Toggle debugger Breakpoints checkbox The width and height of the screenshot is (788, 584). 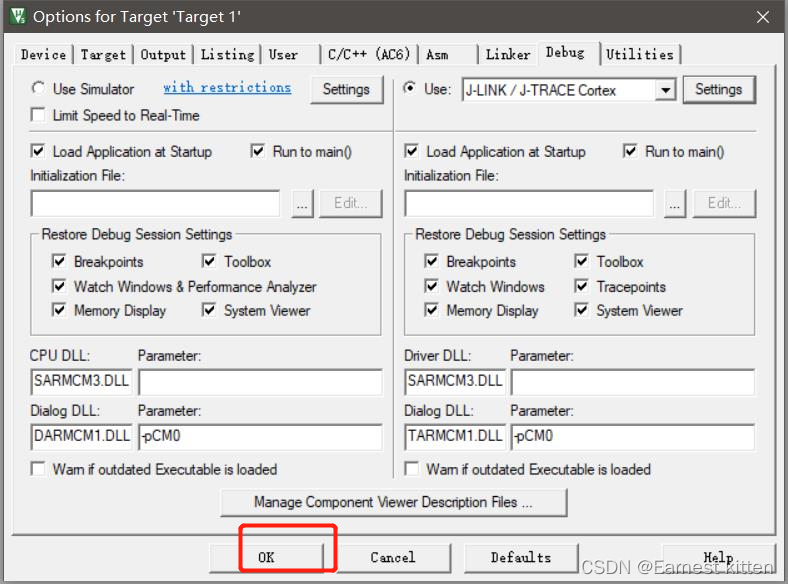(432, 261)
